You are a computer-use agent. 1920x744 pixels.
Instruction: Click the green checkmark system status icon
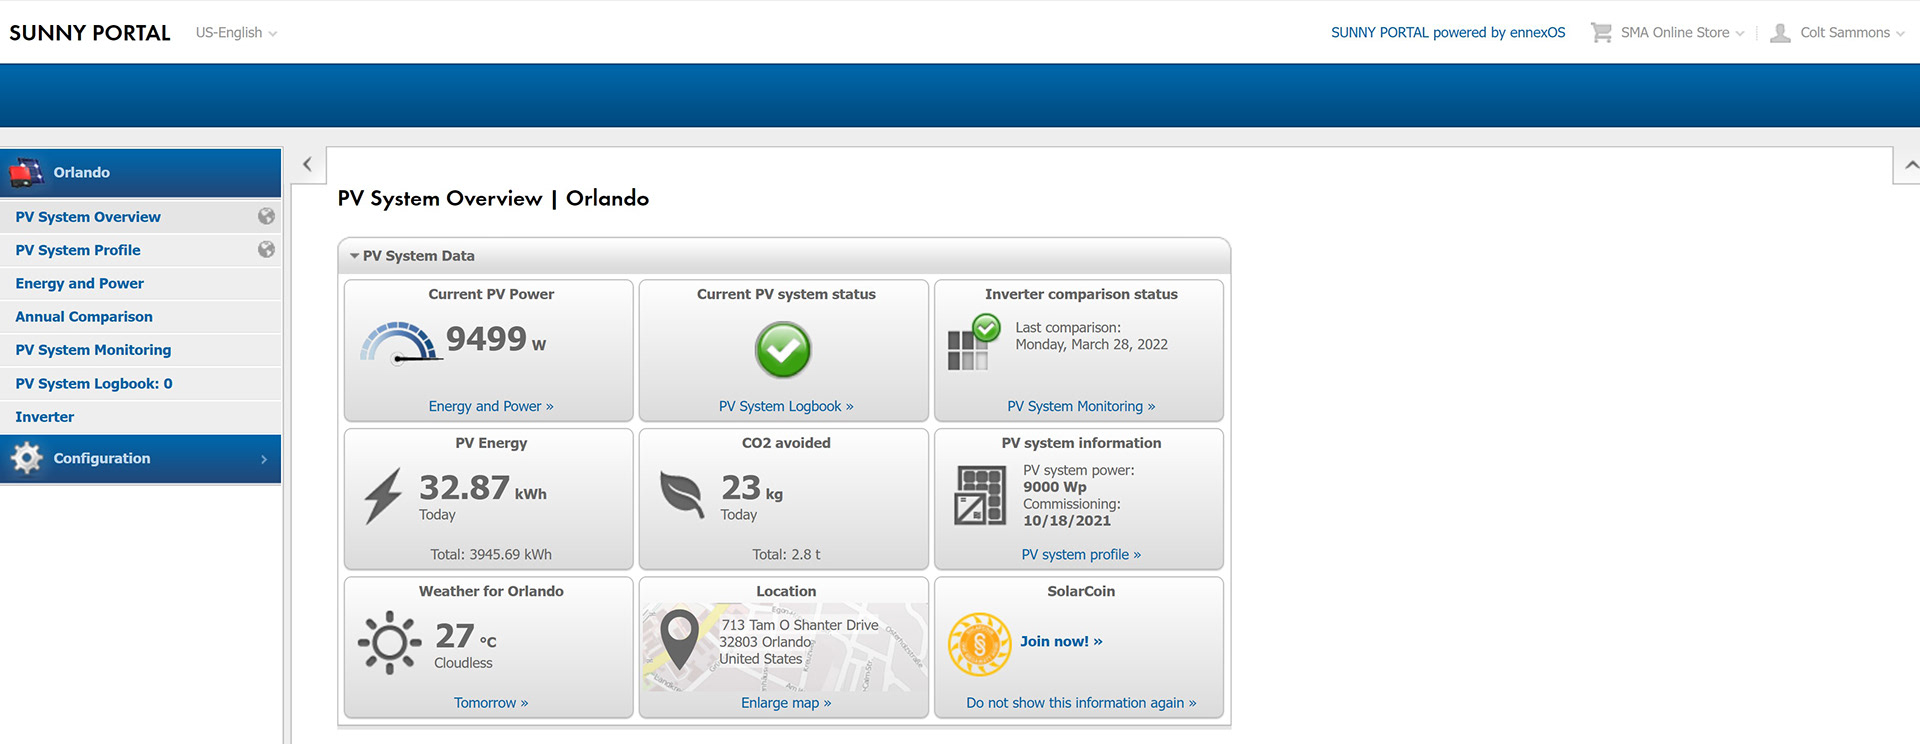tap(783, 350)
